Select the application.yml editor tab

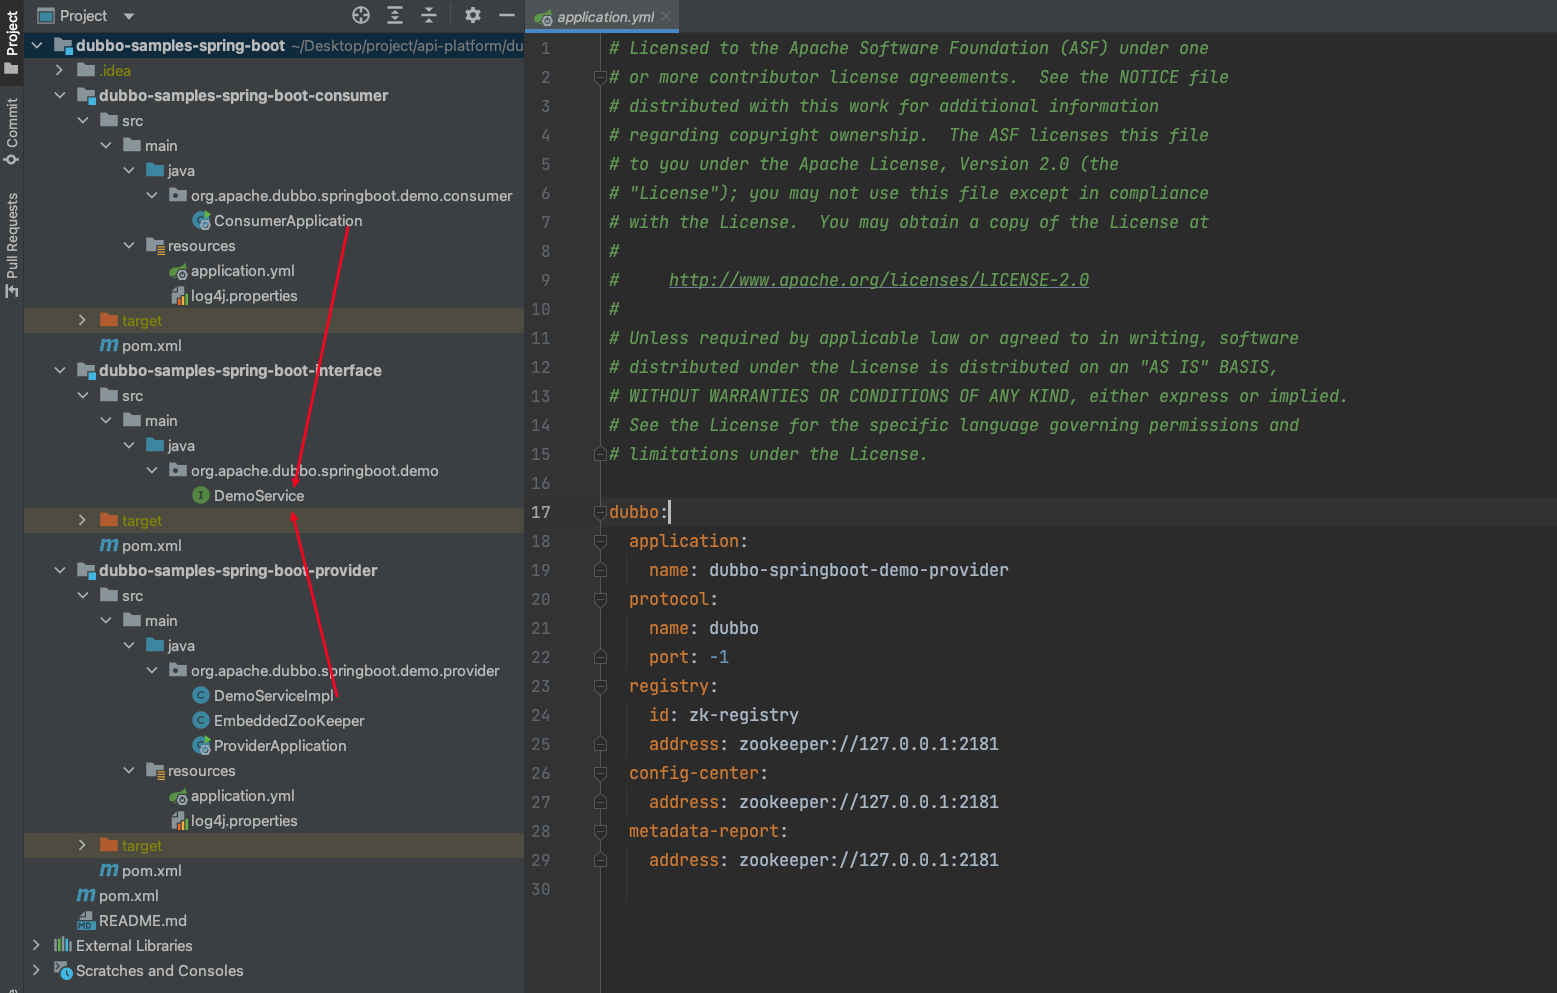(604, 17)
